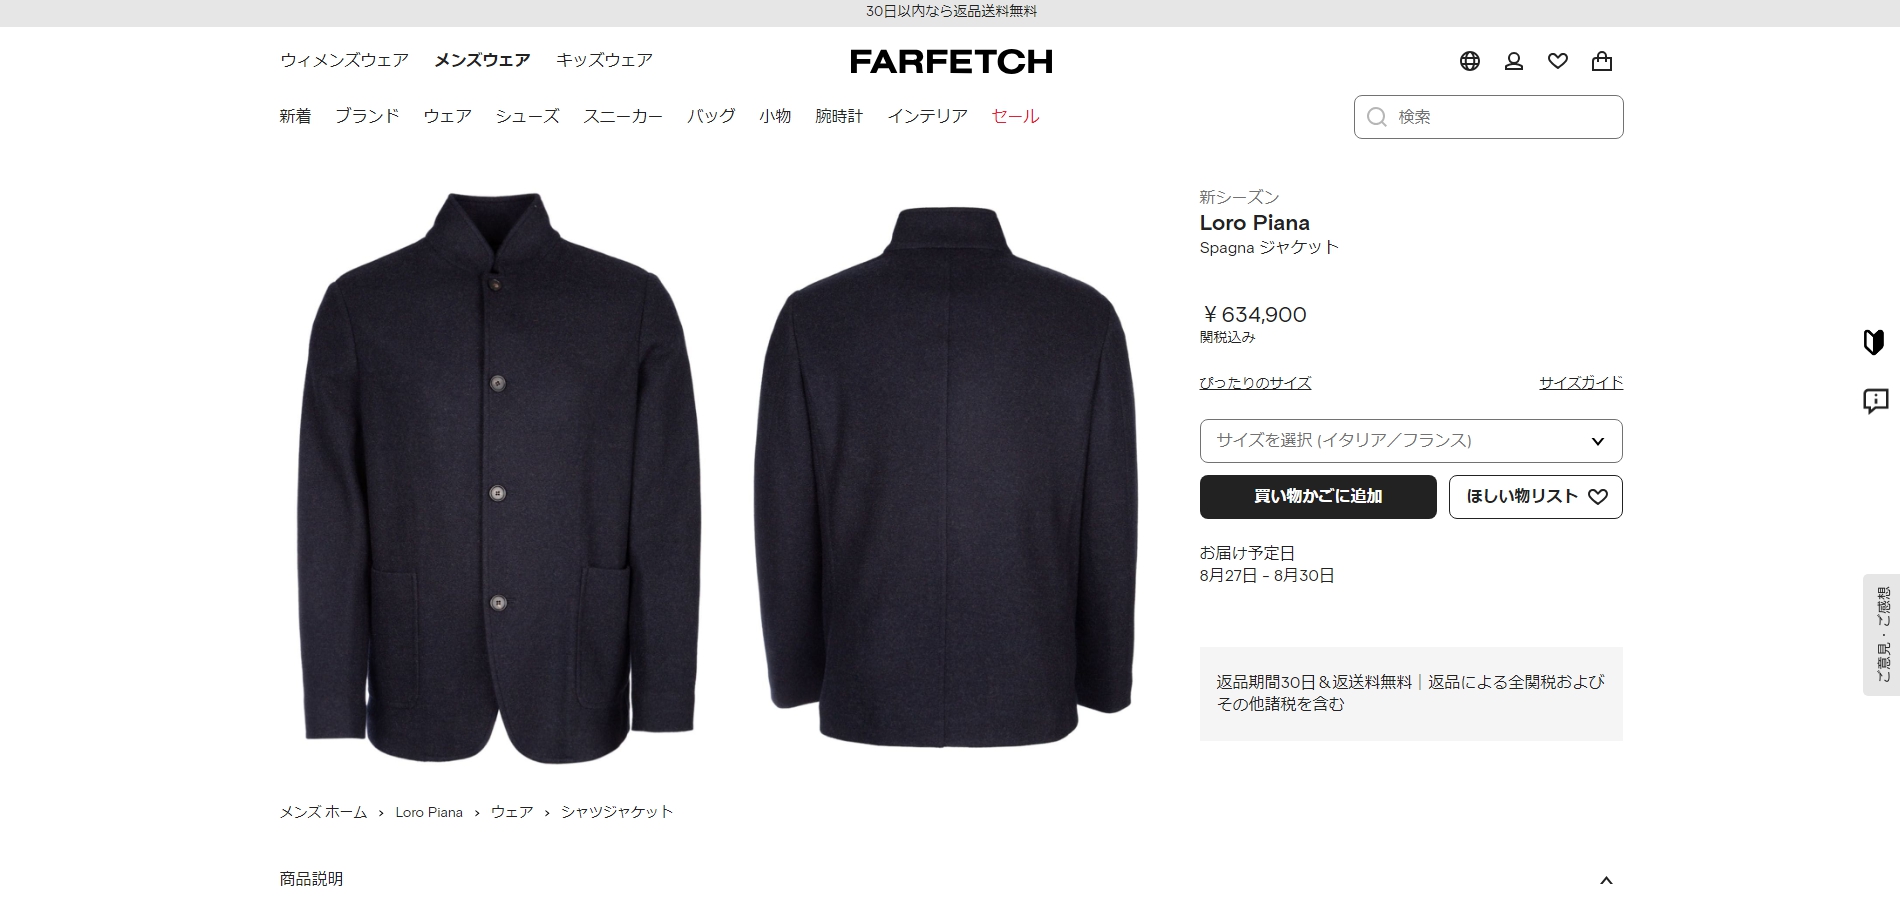The height and width of the screenshot is (902, 1900).
Task: Open the language and region globe icon
Action: [1469, 61]
